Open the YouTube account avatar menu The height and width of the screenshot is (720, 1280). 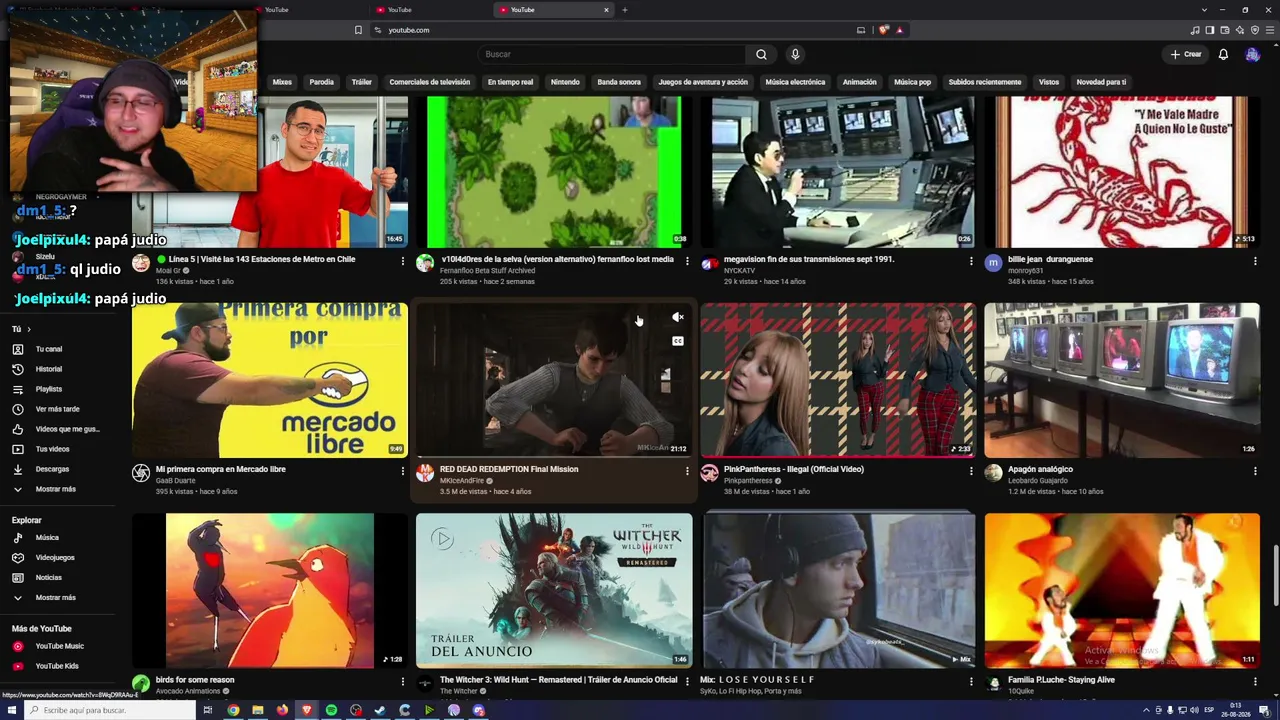[1252, 54]
